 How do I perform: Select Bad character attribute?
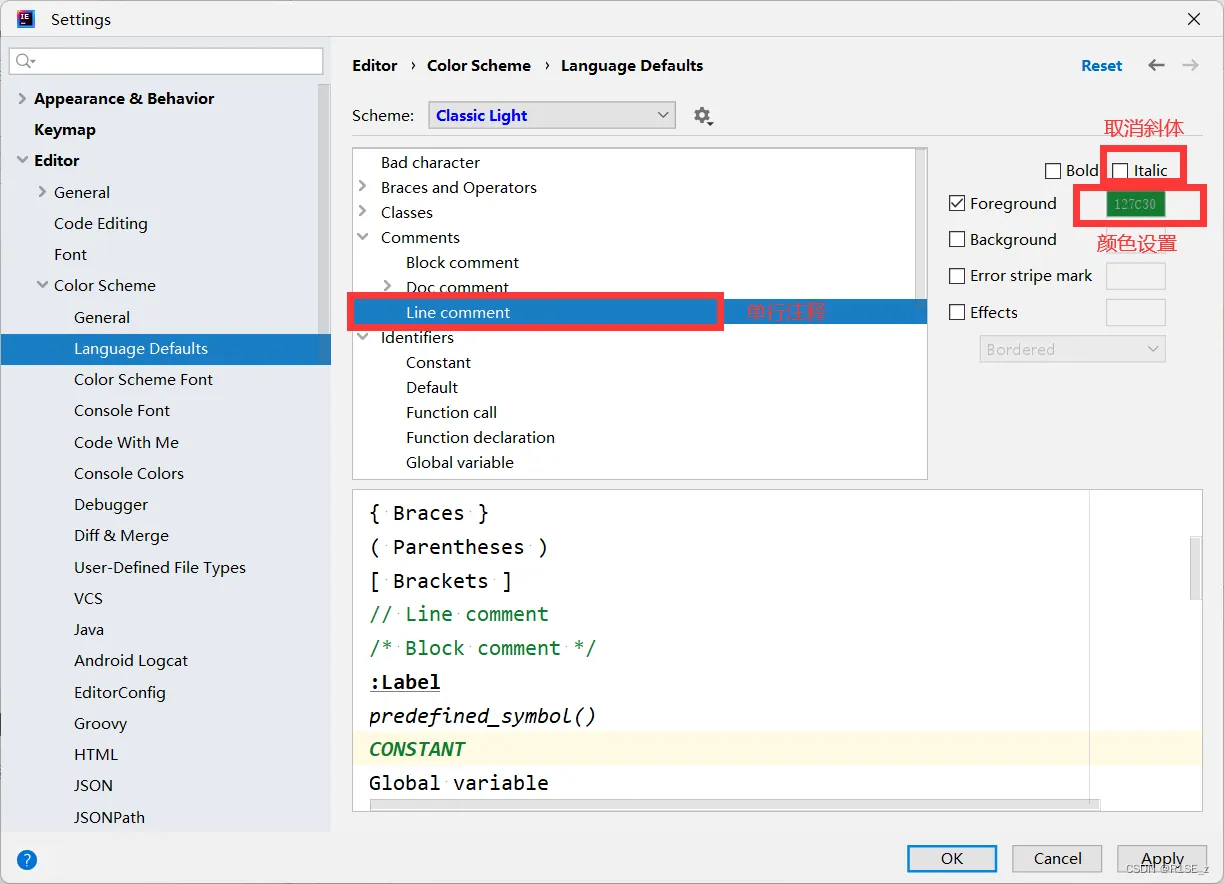[430, 162]
